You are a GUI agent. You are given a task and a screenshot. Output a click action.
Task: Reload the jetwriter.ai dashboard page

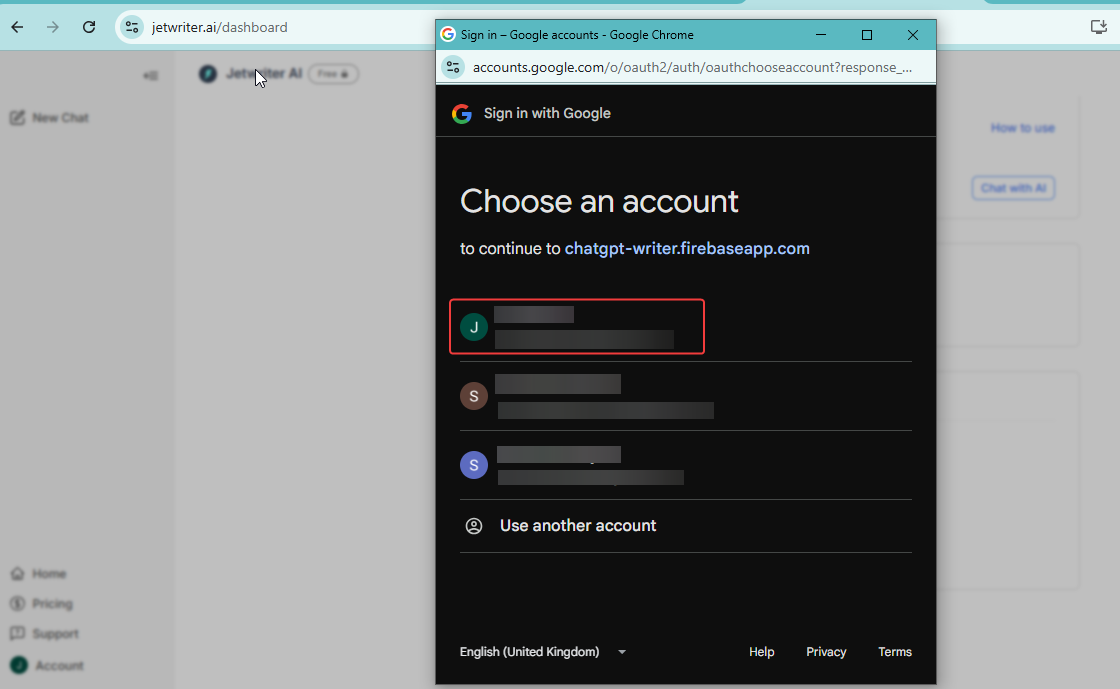[89, 27]
